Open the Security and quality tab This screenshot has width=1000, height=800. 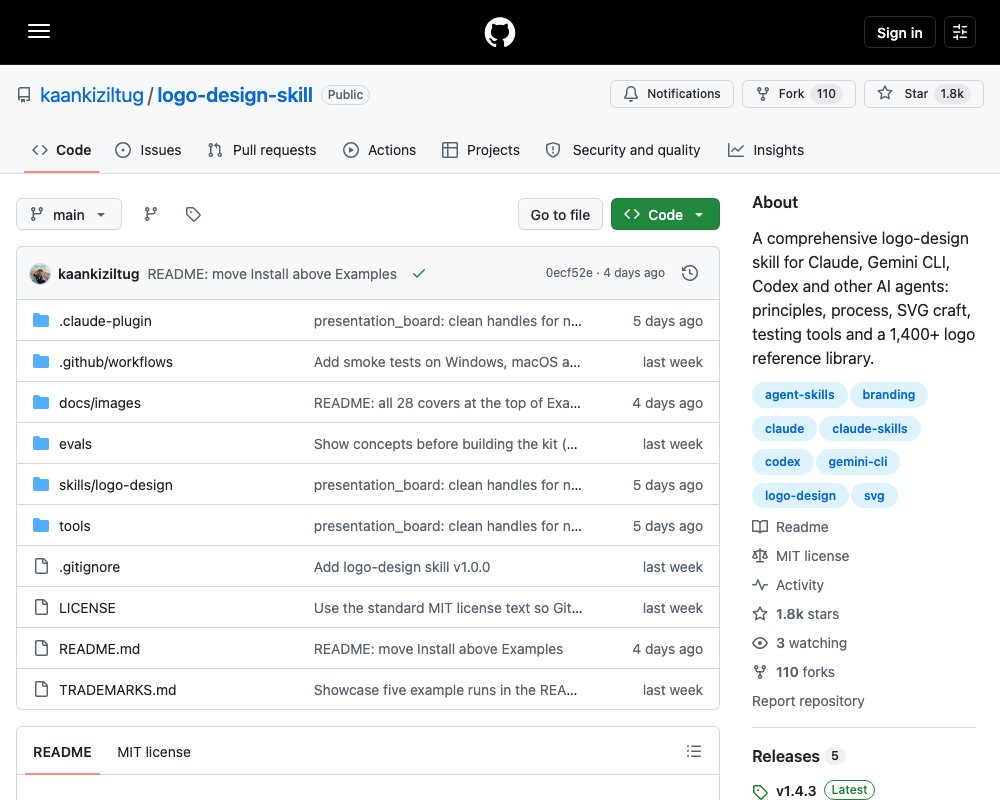pos(623,150)
